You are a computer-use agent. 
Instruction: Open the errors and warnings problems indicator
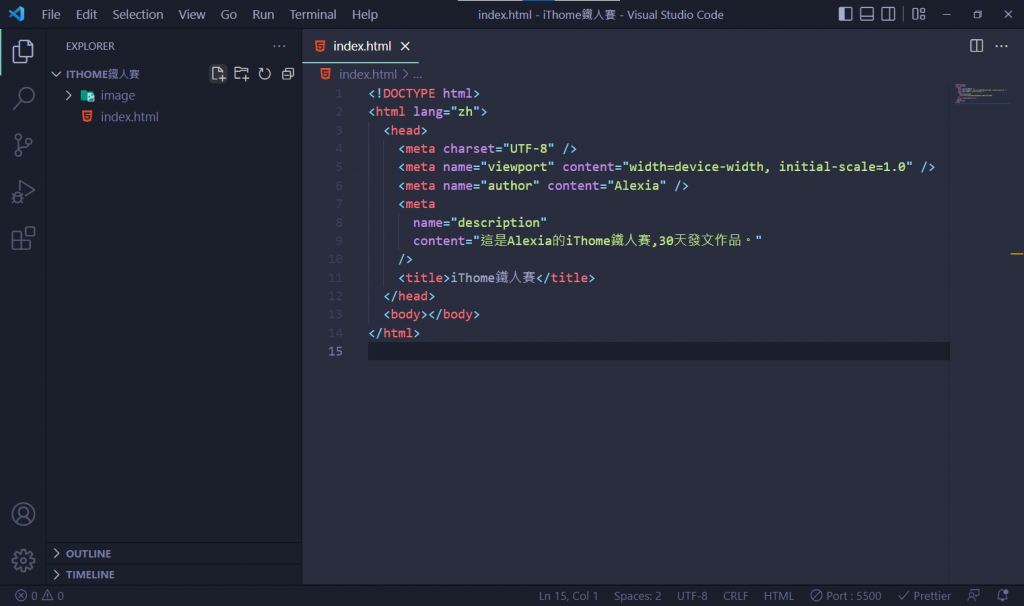click(40, 596)
